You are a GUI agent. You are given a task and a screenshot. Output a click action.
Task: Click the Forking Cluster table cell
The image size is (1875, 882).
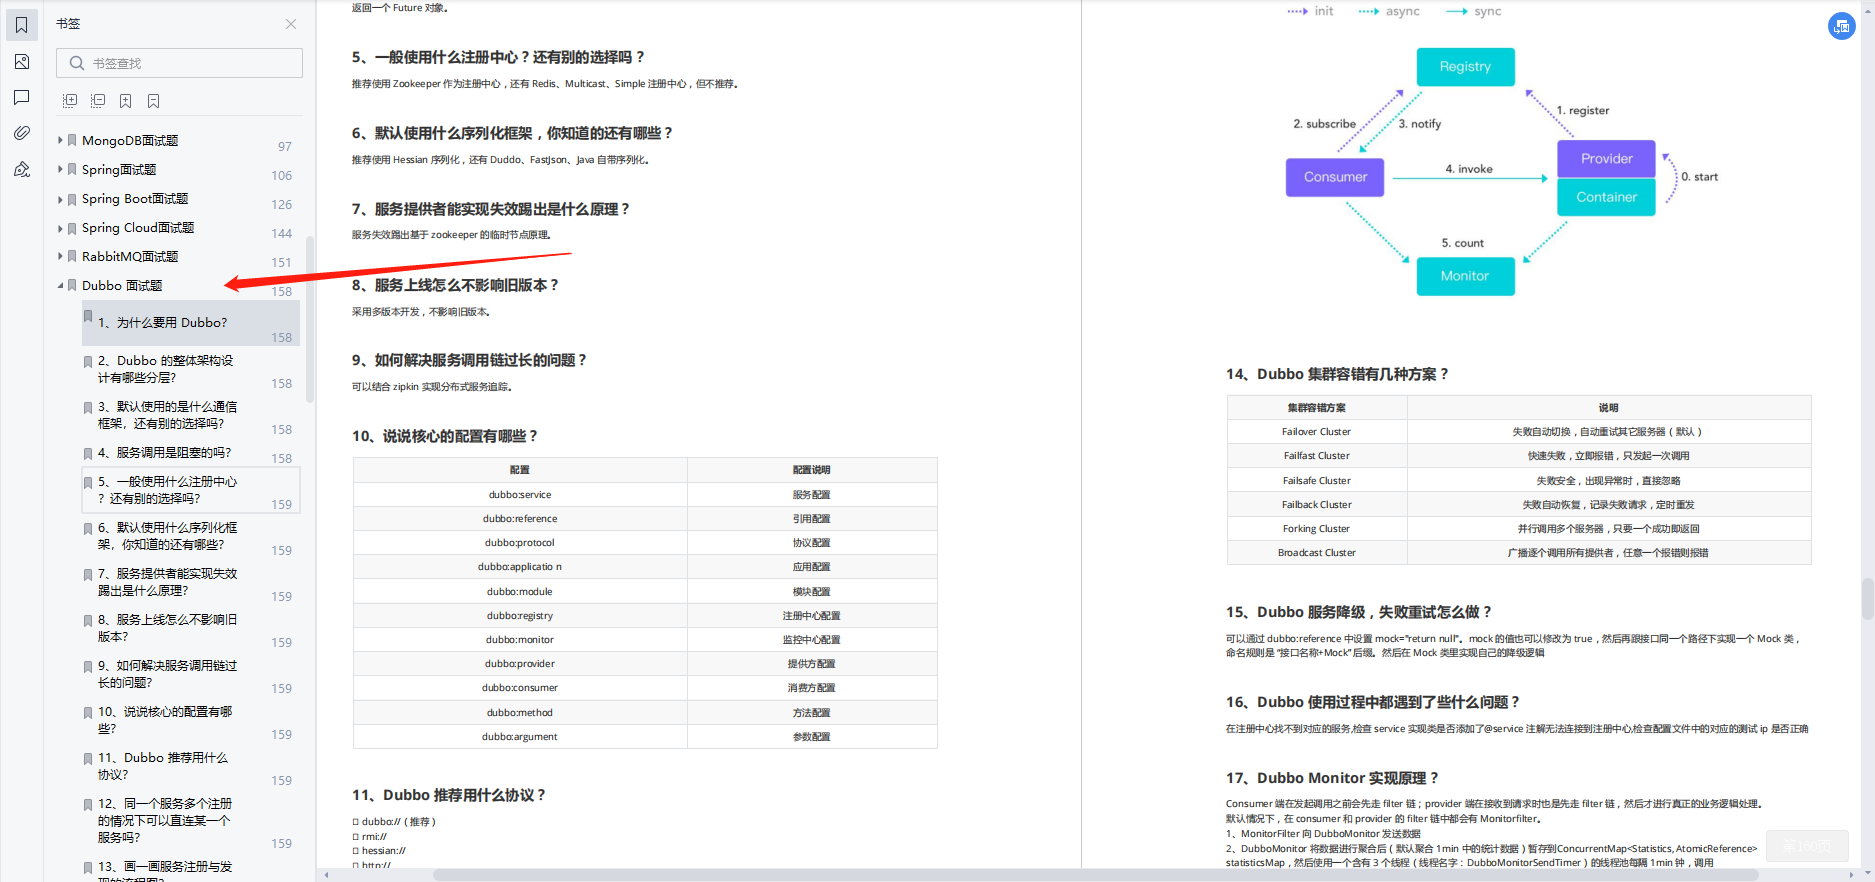(1317, 529)
